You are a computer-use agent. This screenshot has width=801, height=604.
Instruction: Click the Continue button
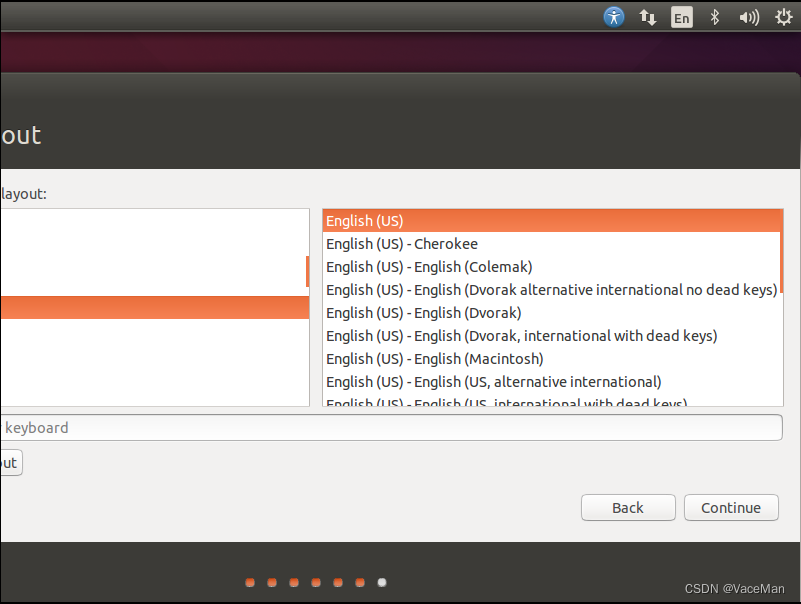pyautogui.click(x=731, y=507)
